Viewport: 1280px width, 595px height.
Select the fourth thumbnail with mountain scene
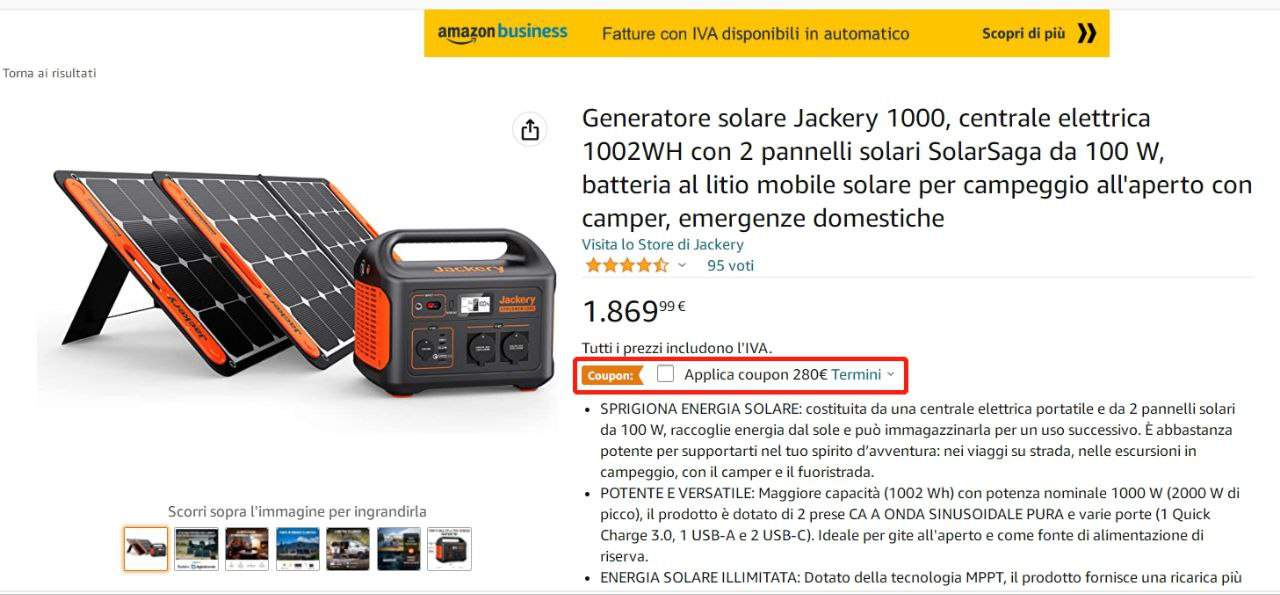[298, 549]
